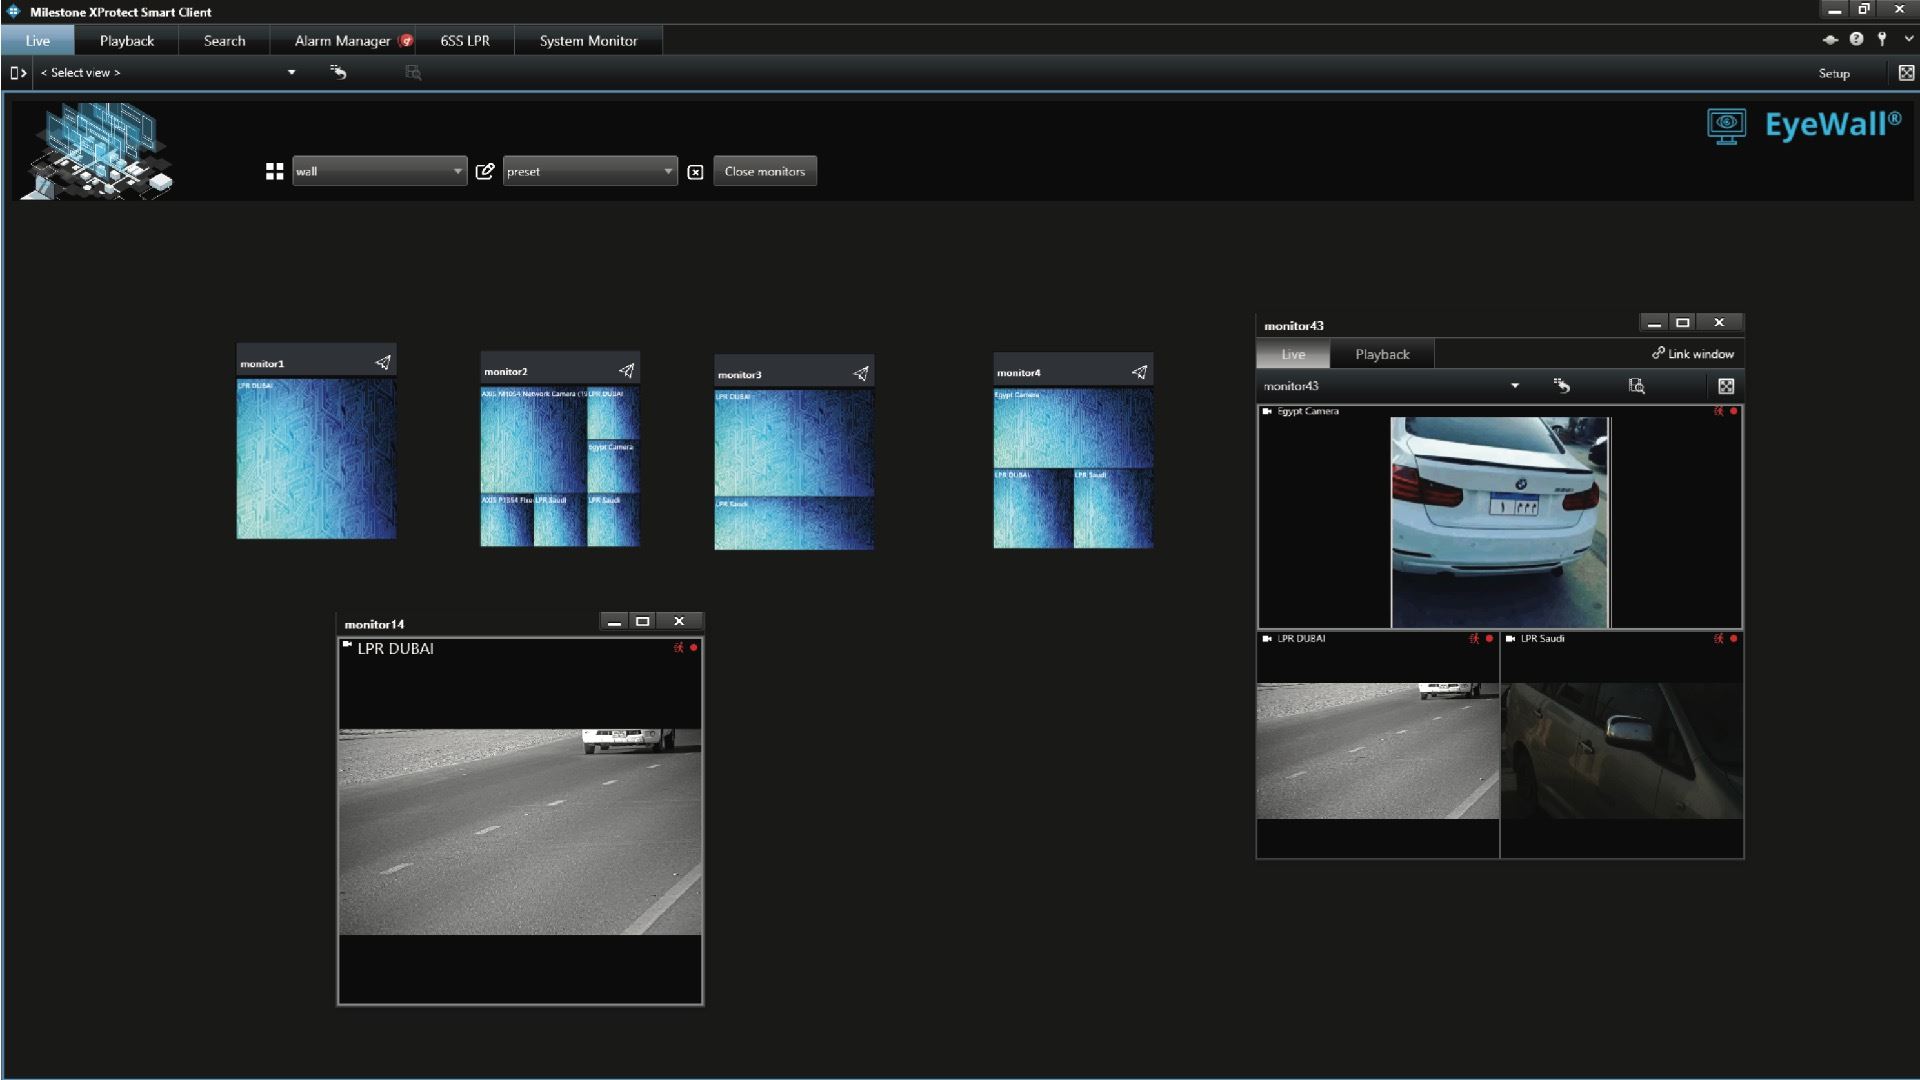The height and width of the screenshot is (1080, 1920).
Task: Click motion indicator on Egypt Camera tile
Action: [1719, 411]
